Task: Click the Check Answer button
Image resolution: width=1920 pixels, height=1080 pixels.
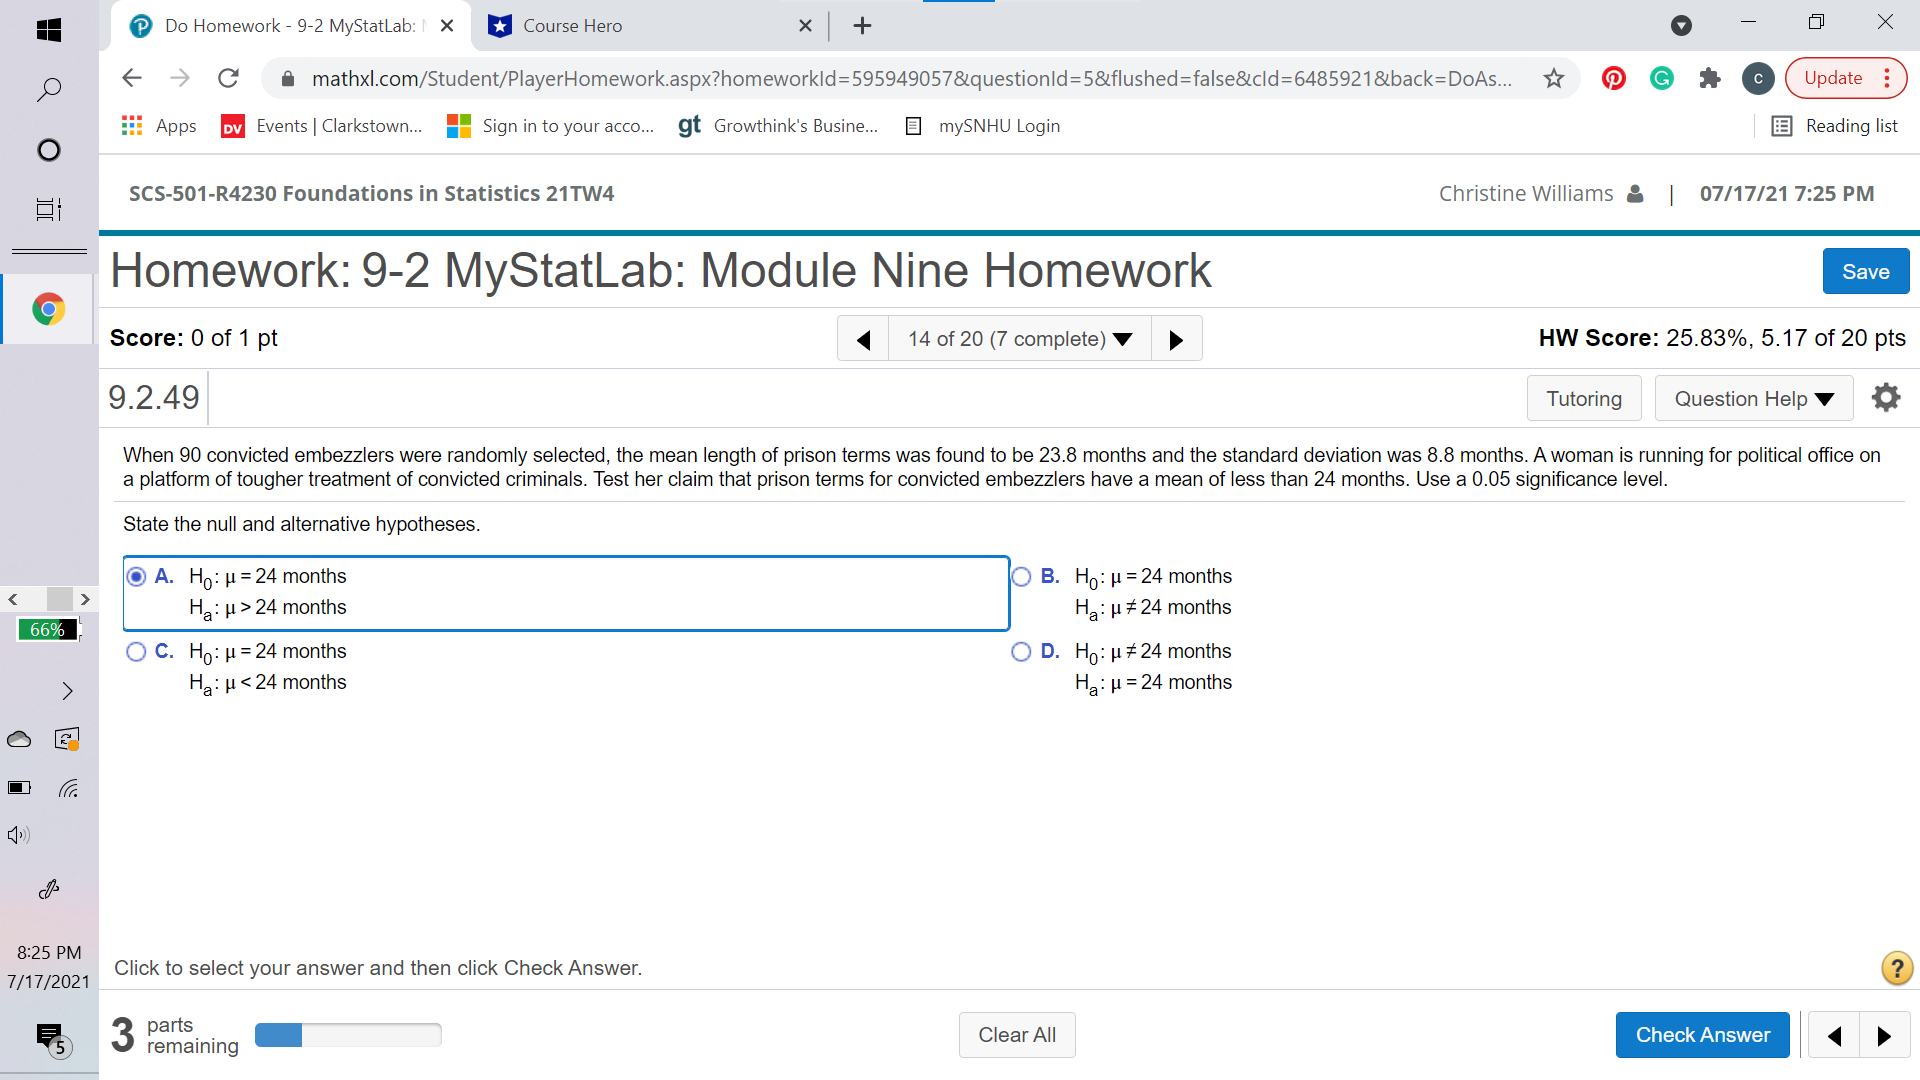Action: [x=1702, y=1034]
